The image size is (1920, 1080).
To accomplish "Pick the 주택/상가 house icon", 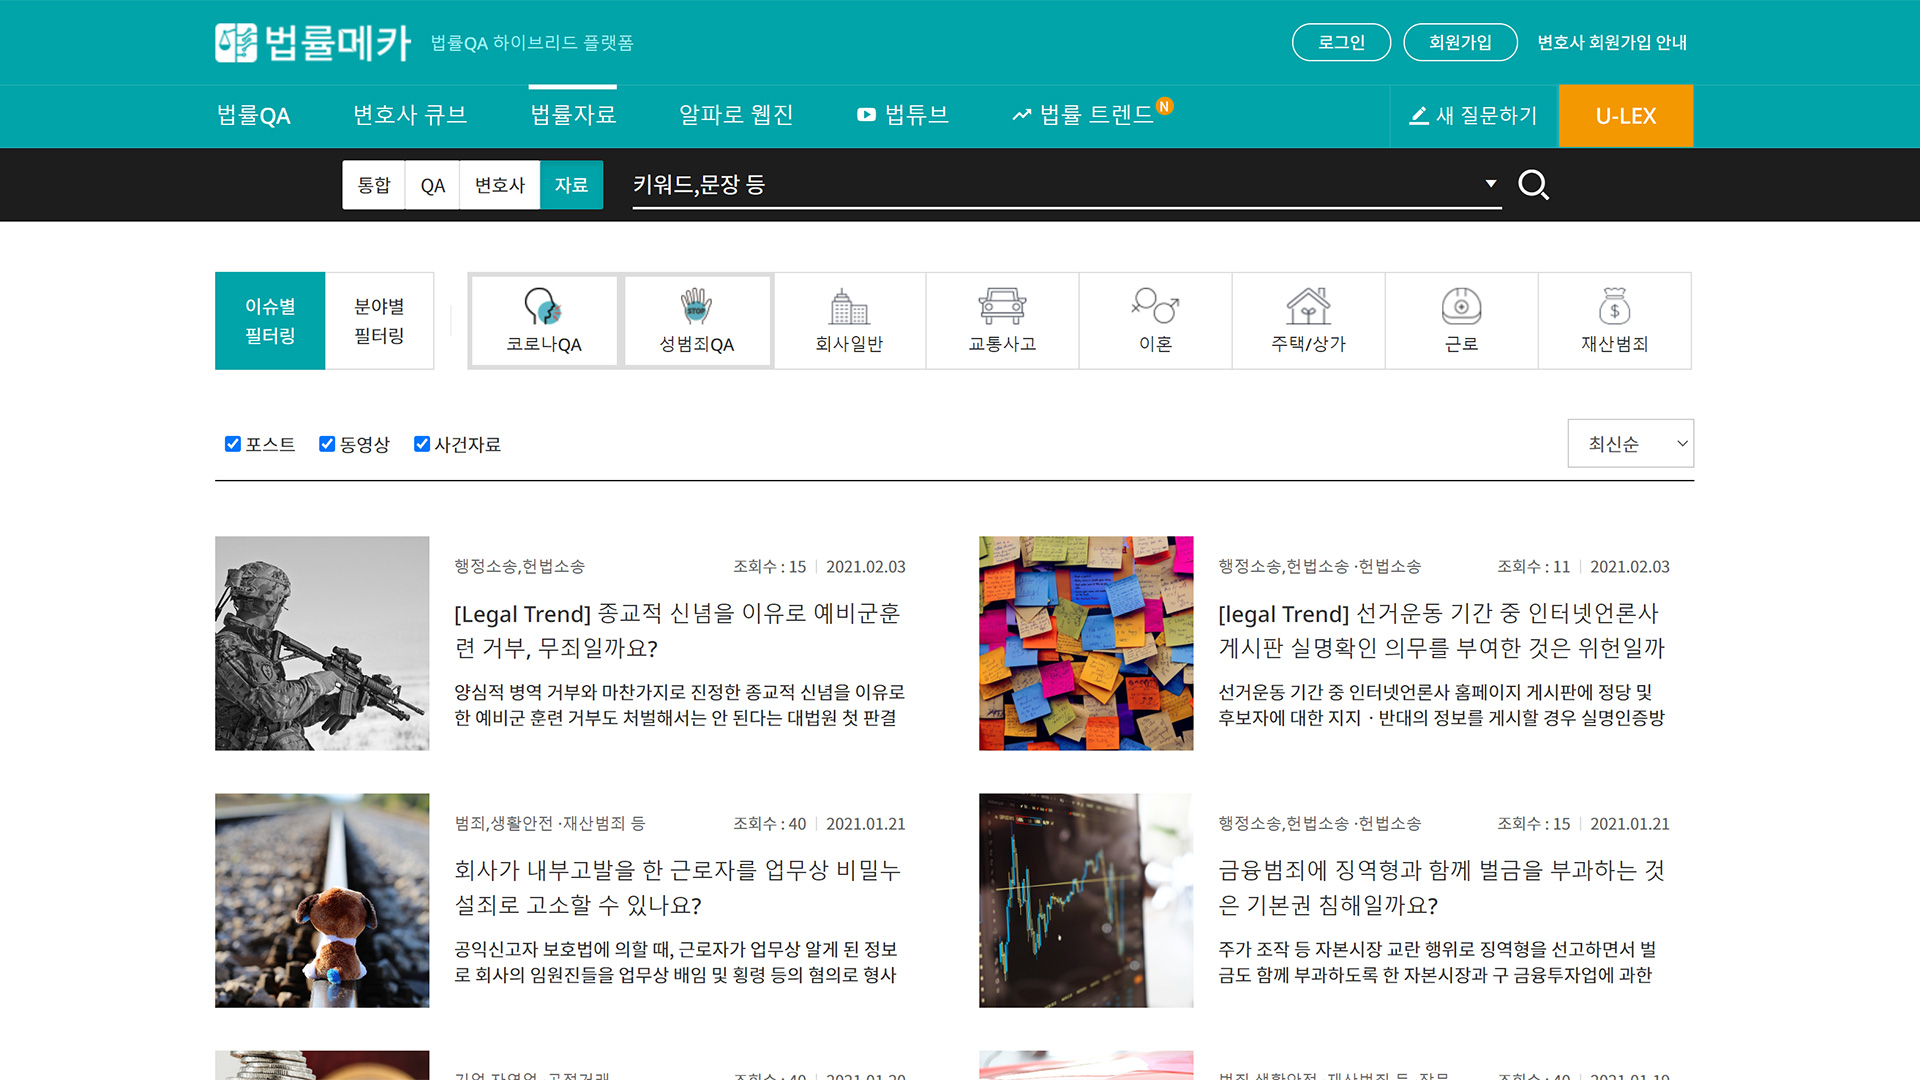I will pos(1308,307).
